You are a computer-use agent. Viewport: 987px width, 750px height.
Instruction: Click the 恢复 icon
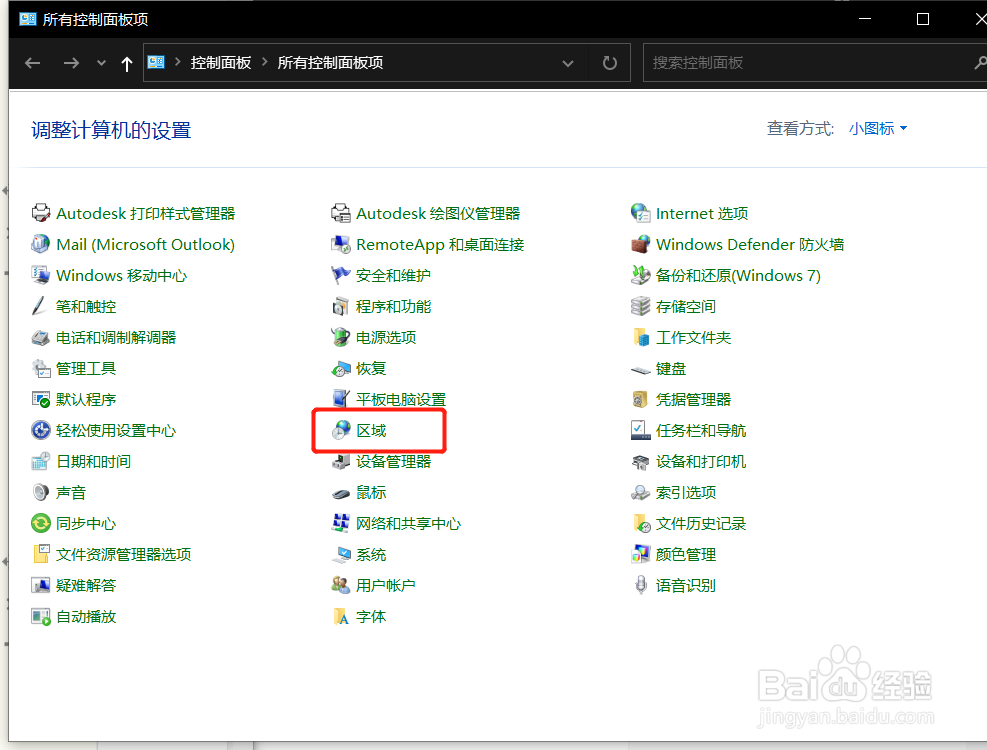pyautogui.click(x=341, y=368)
